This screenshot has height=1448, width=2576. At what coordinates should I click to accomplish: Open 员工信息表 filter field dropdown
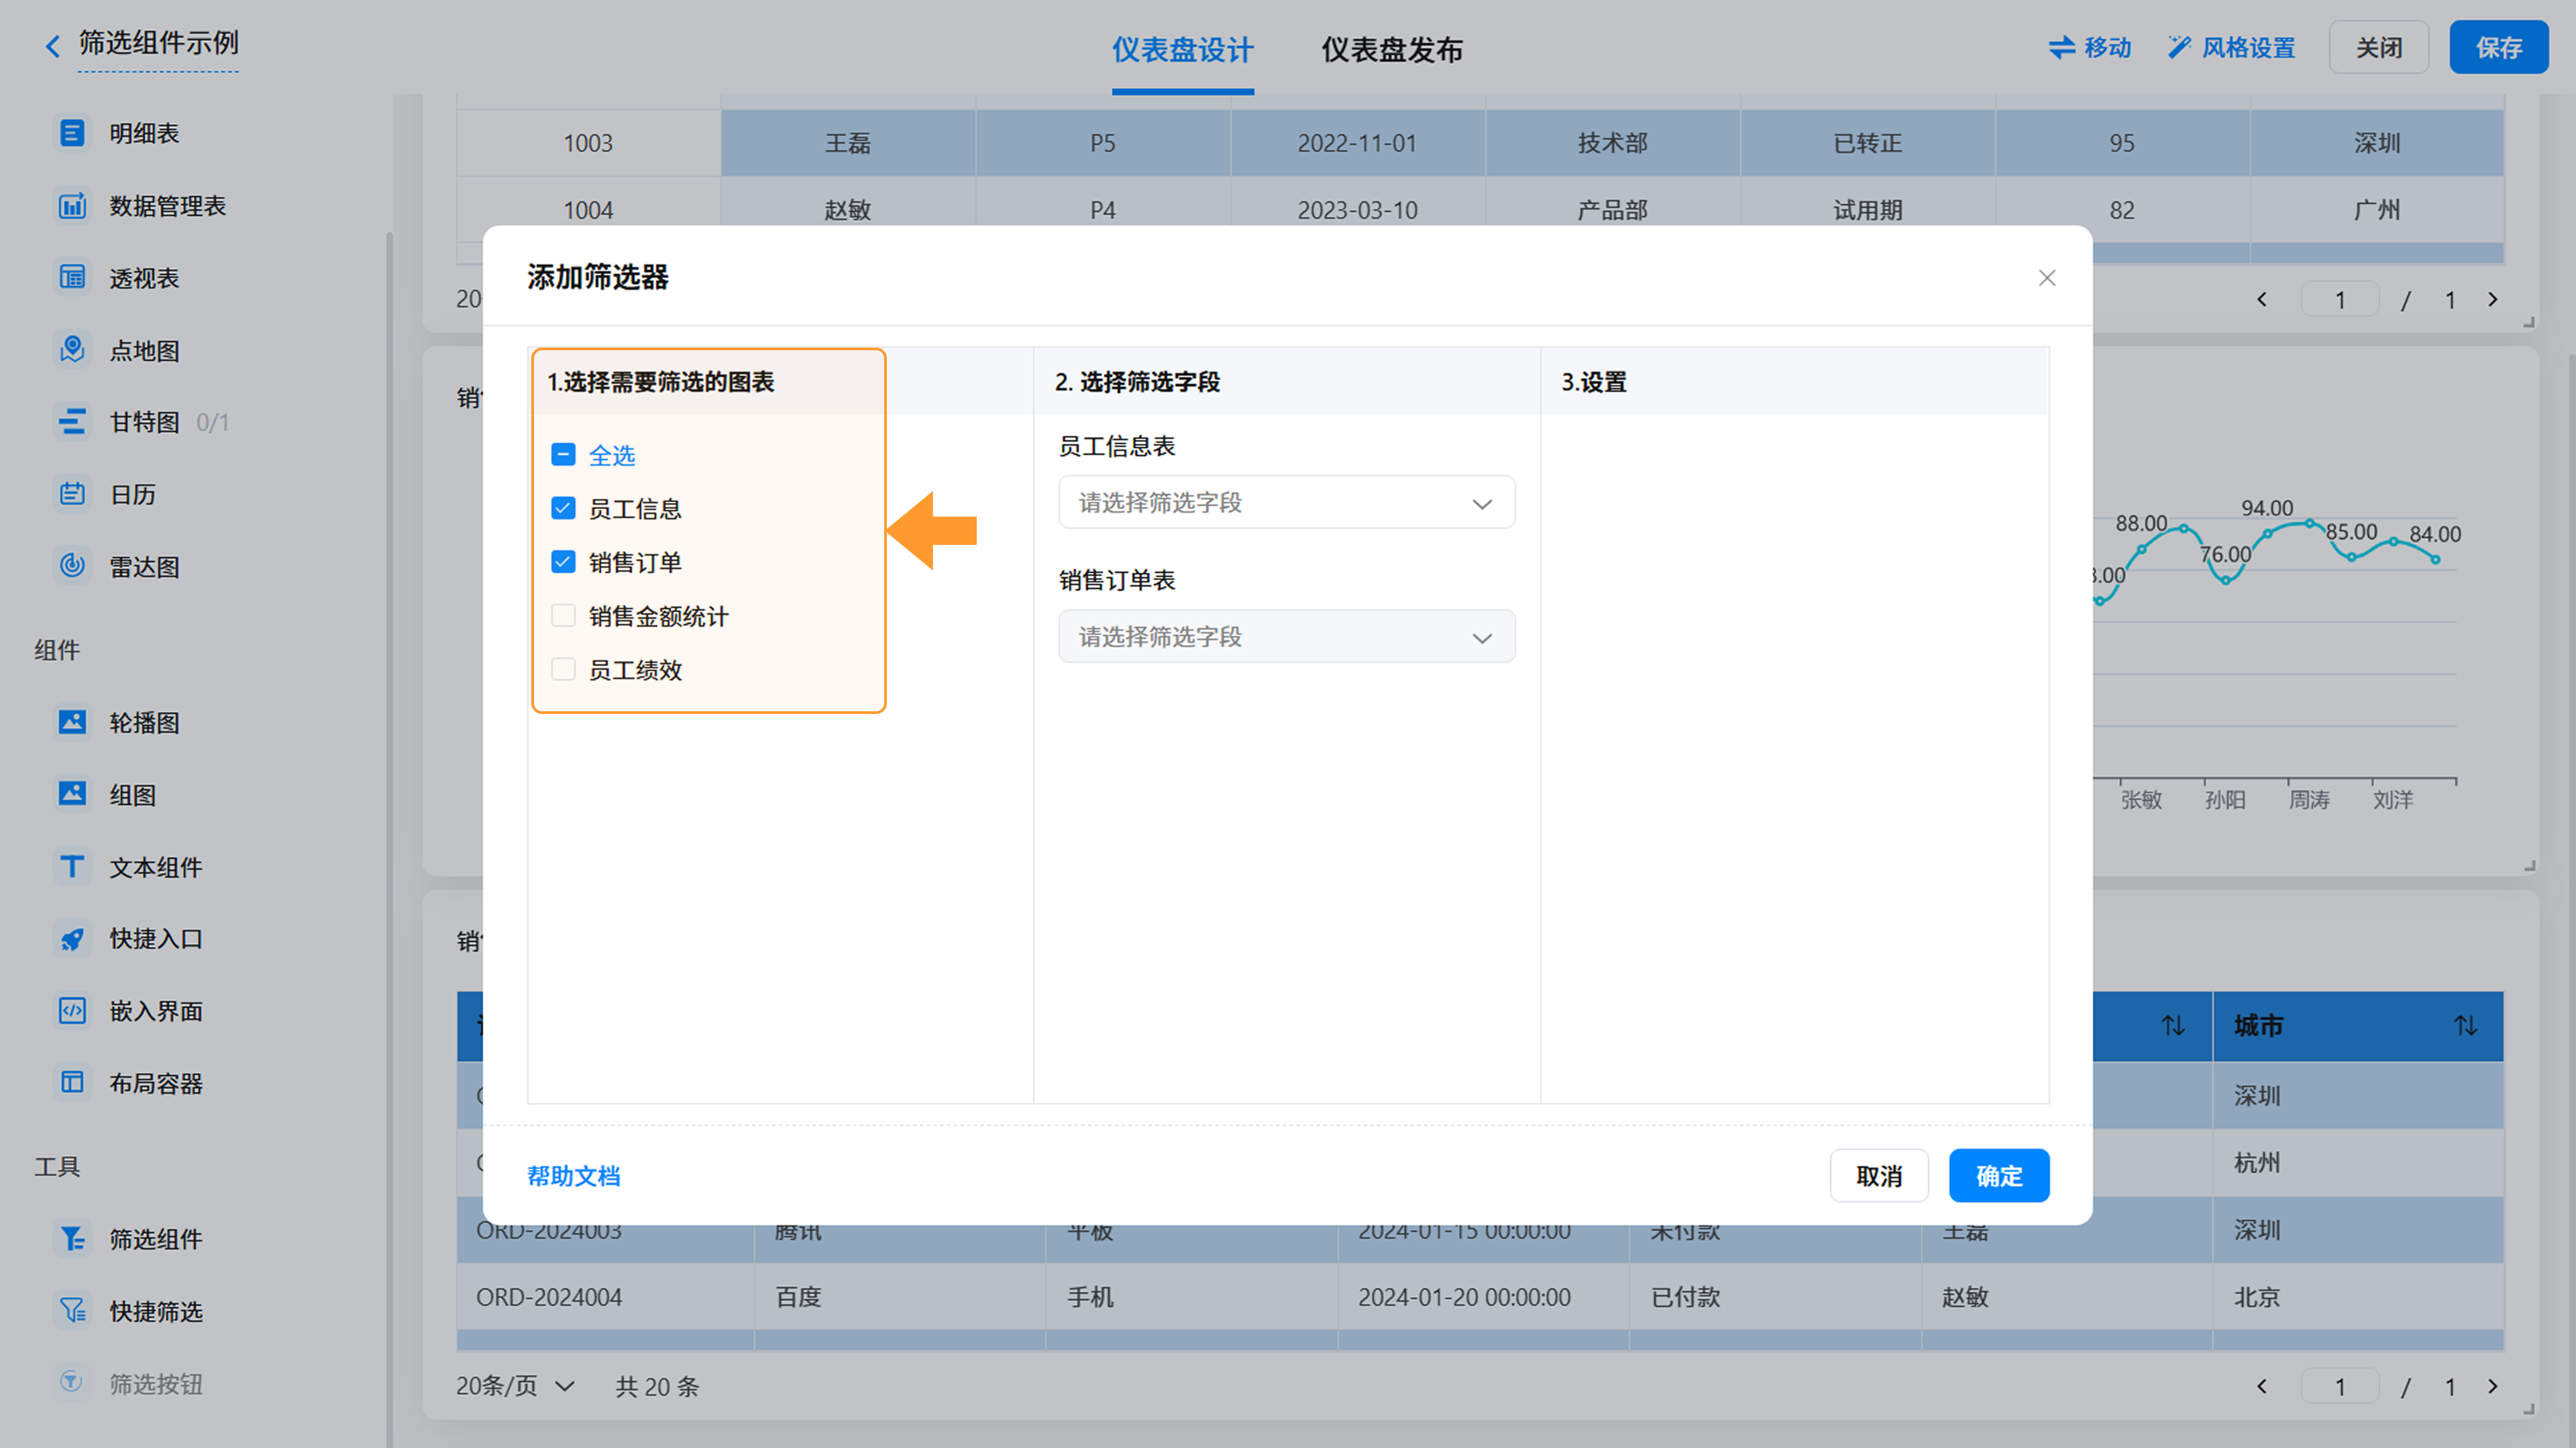coord(1286,502)
